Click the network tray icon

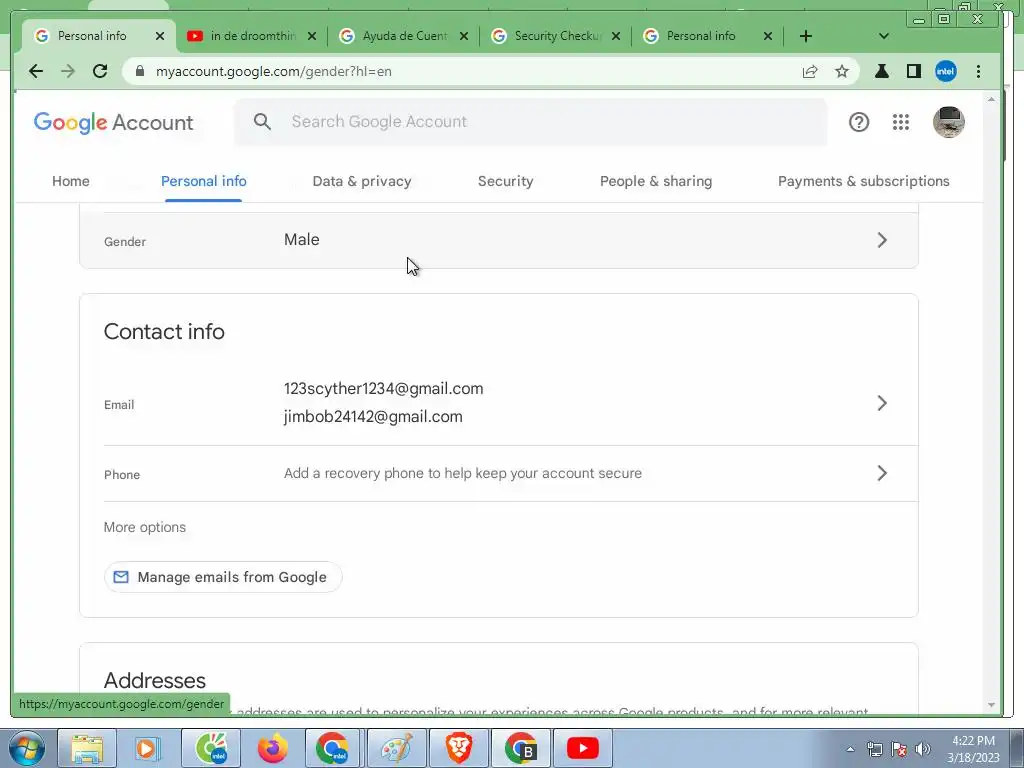coord(874,749)
